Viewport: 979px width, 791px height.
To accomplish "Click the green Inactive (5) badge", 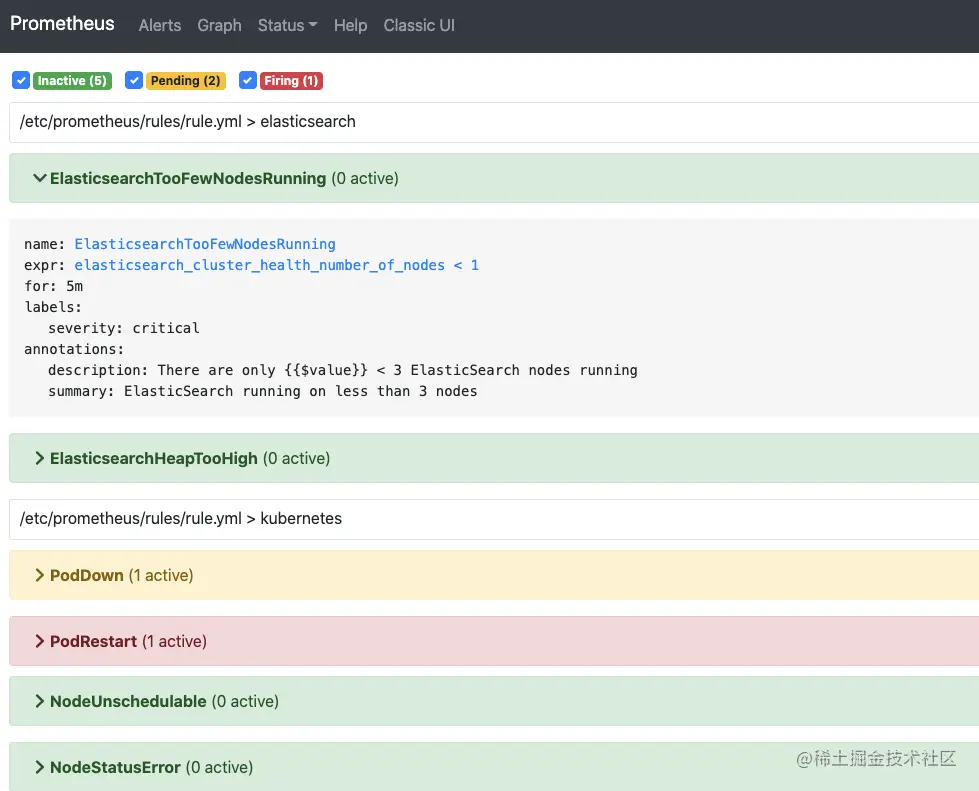I will 72,81.
